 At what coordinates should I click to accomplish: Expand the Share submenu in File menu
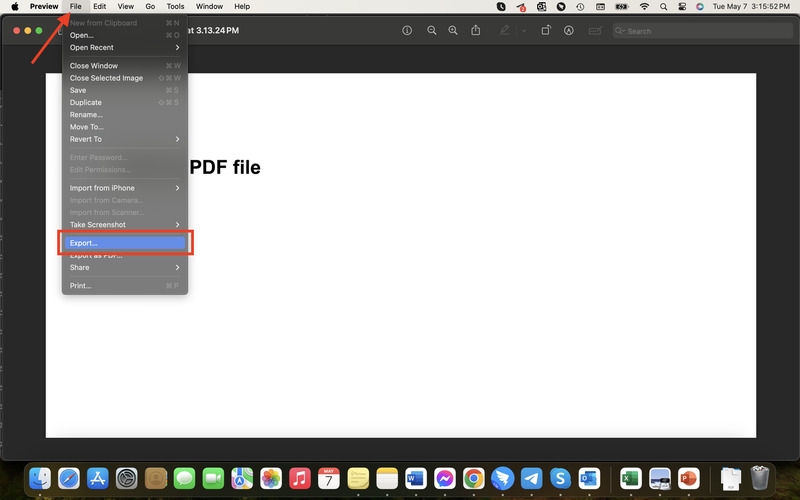tap(125, 268)
